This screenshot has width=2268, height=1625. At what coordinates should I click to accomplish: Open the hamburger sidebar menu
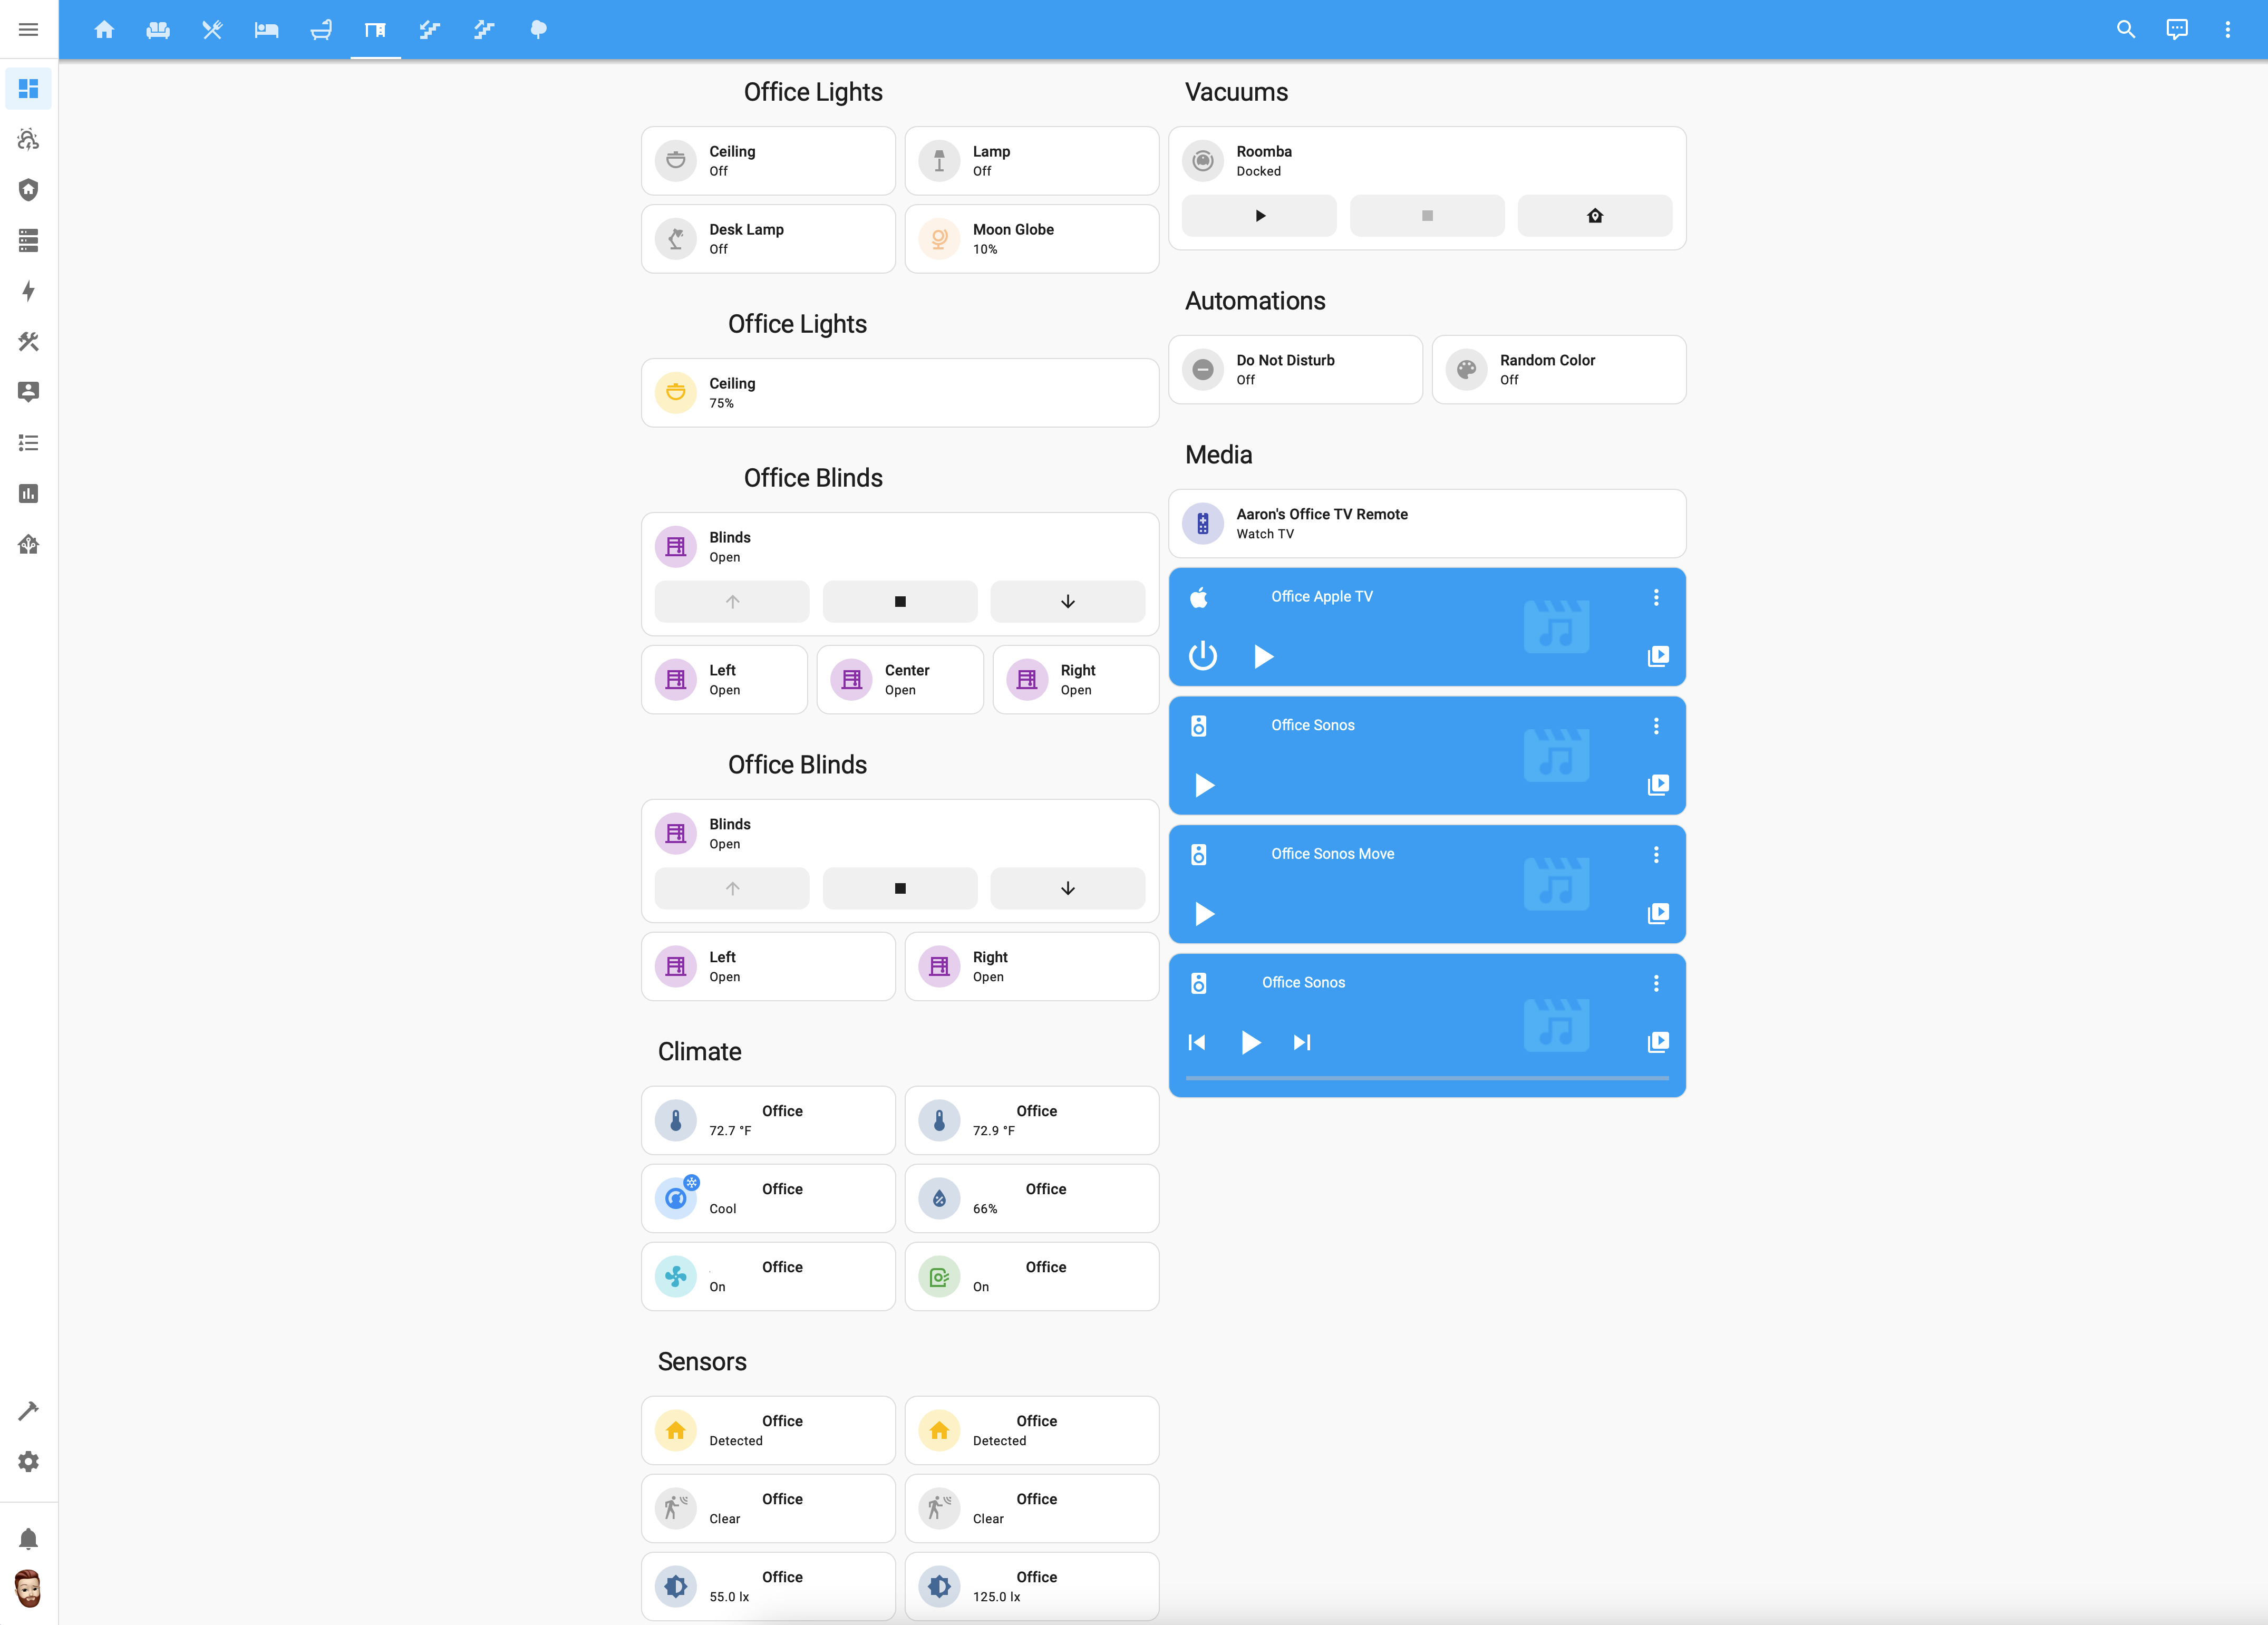[28, 29]
